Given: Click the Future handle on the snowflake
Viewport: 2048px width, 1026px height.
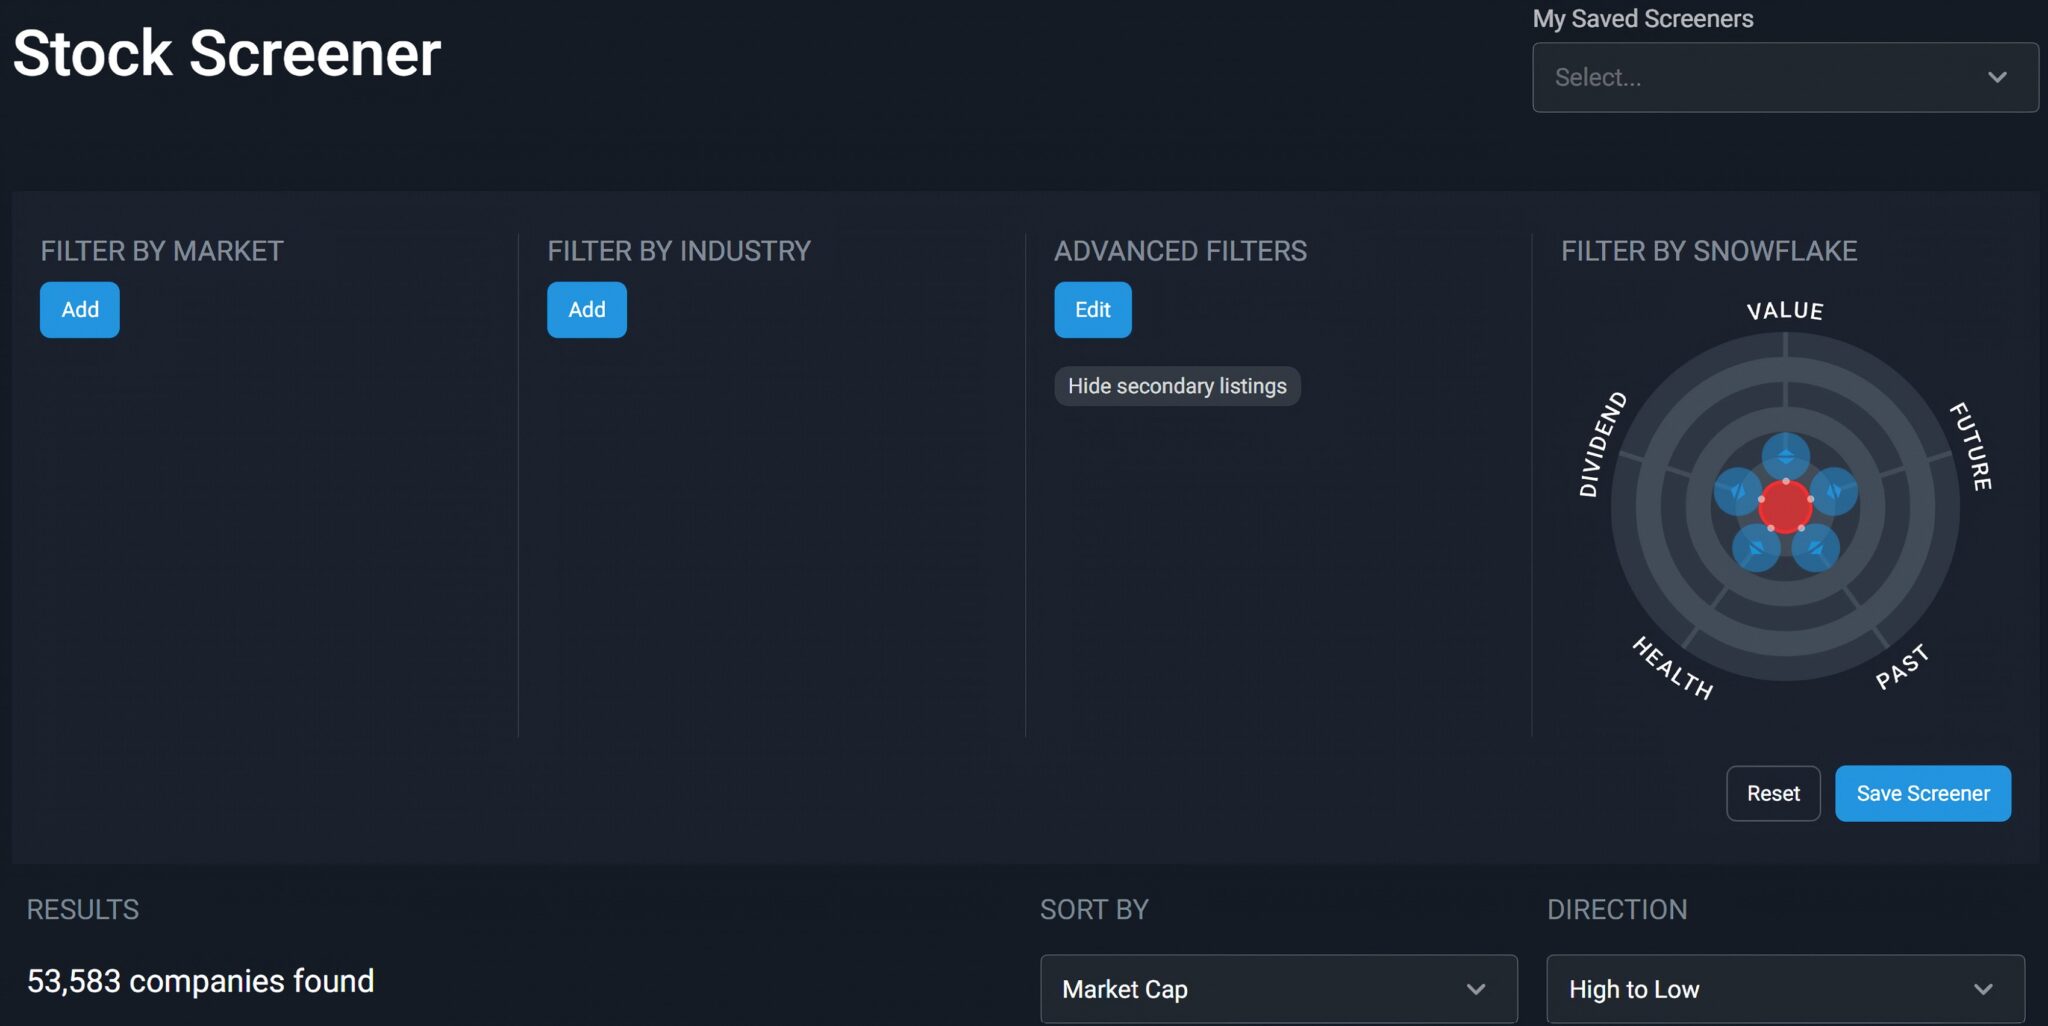Looking at the screenshot, I should [x=1834, y=491].
